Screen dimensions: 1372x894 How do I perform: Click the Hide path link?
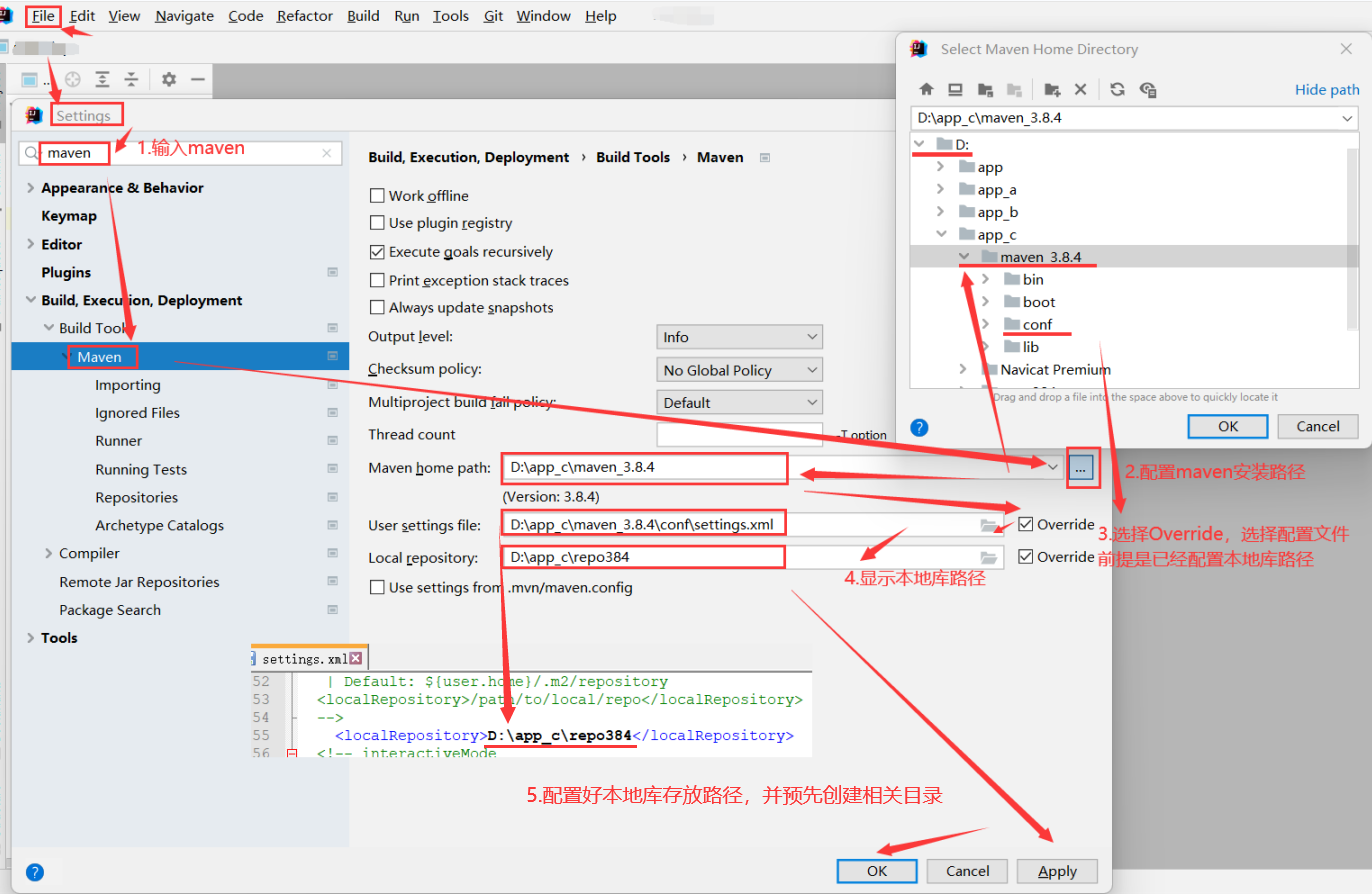click(1327, 89)
